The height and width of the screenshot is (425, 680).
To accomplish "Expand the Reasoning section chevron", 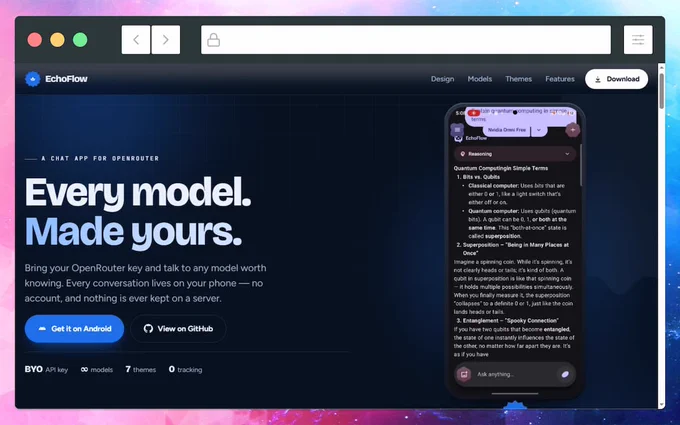I will pyautogui.click(x=567, y=154).
